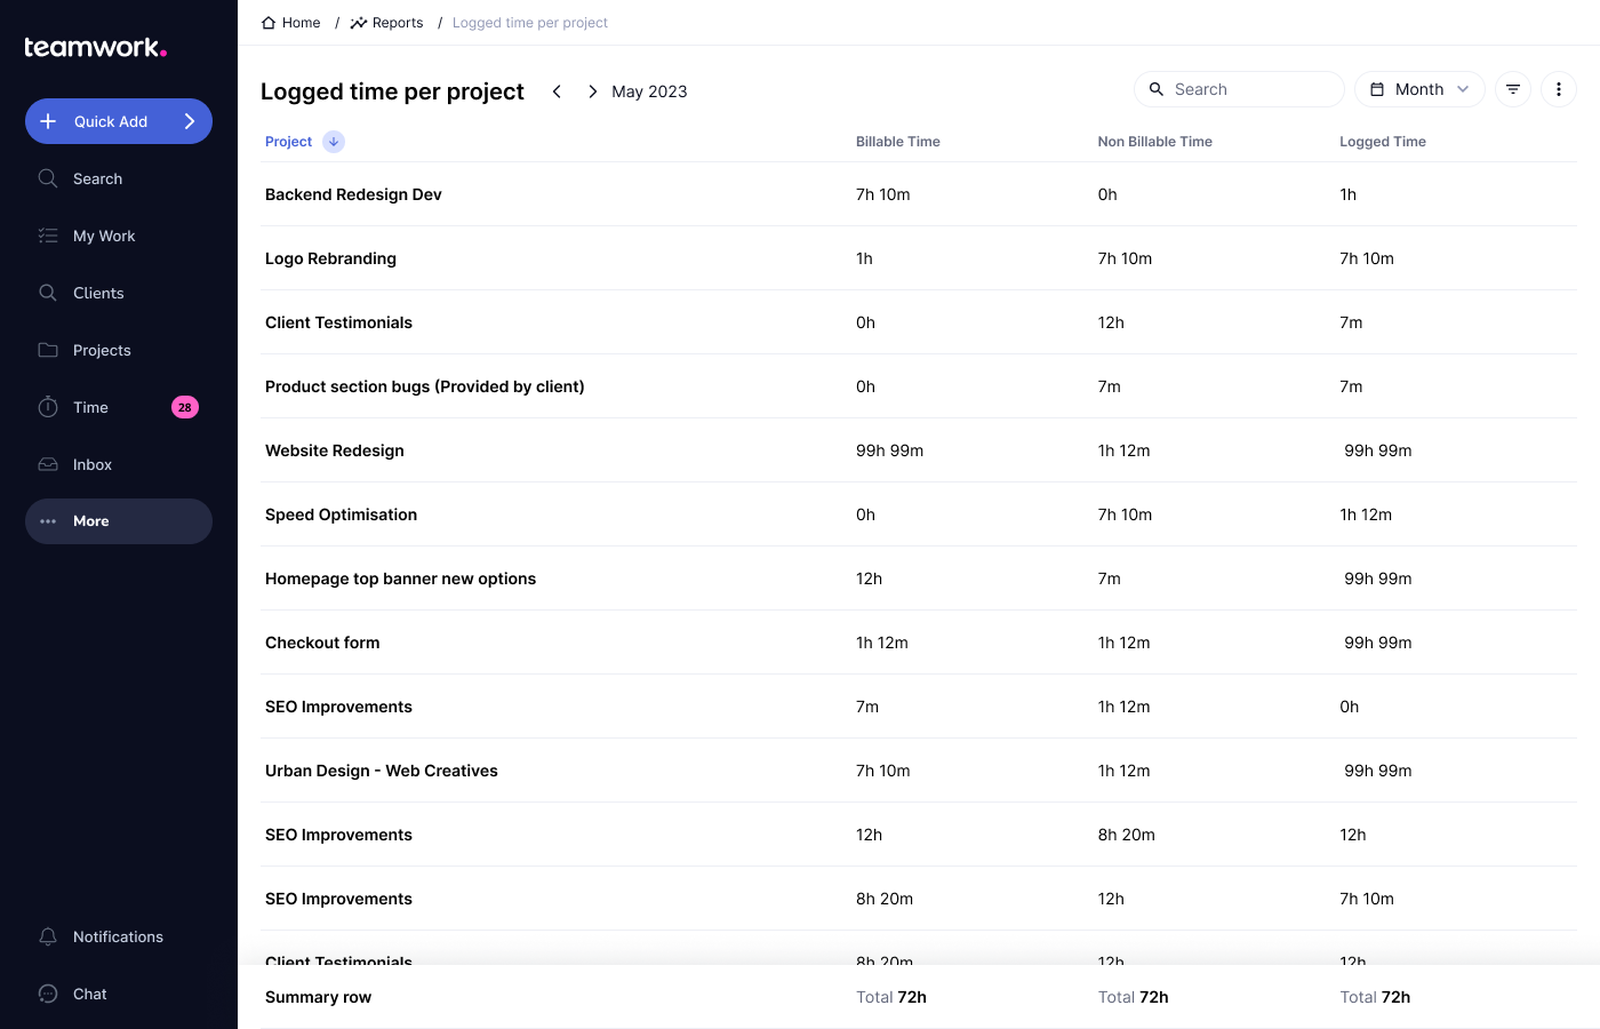Viewport: 1600px width, 1029px height.
Task: Open the three-dot options menu
Action: [1558, 89]
